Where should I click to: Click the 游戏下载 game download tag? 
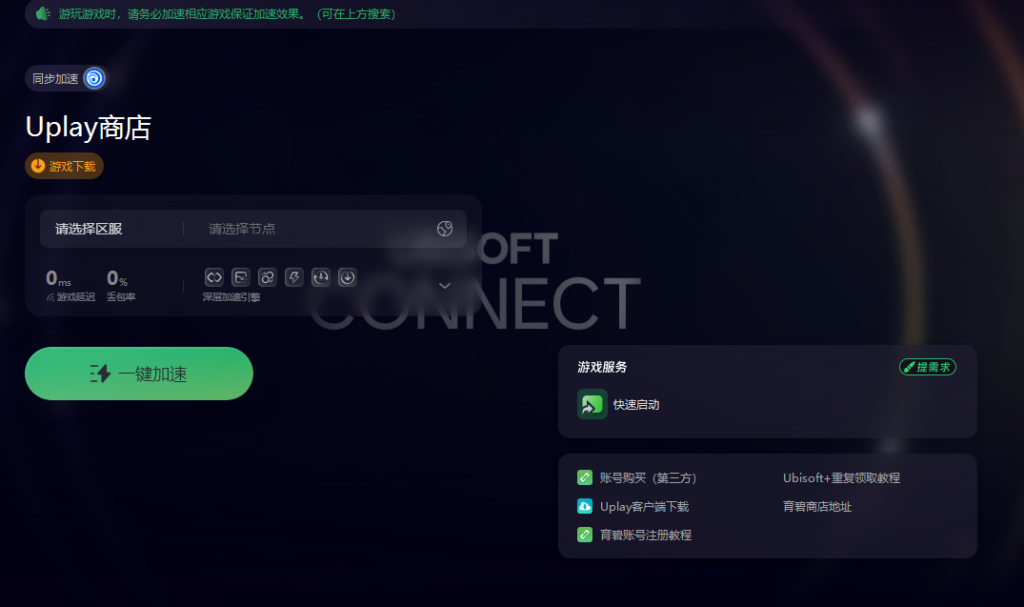tap(64, 166)
